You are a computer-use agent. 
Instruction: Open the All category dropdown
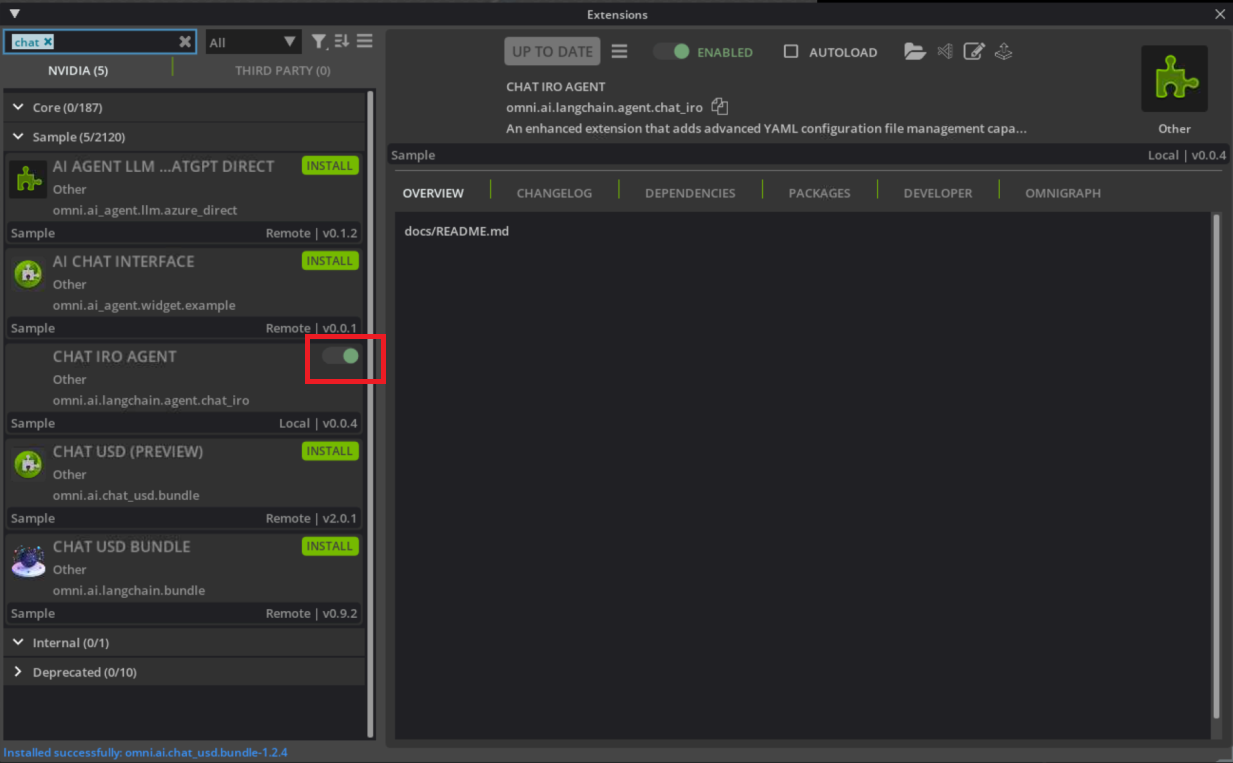point(252,41)
